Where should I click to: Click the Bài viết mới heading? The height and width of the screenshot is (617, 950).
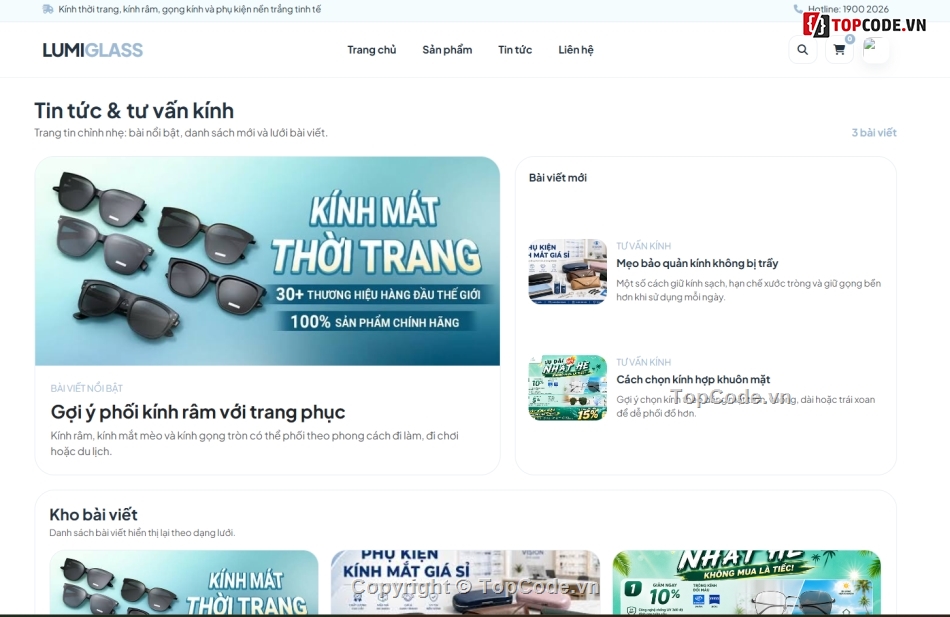[557, 178]
